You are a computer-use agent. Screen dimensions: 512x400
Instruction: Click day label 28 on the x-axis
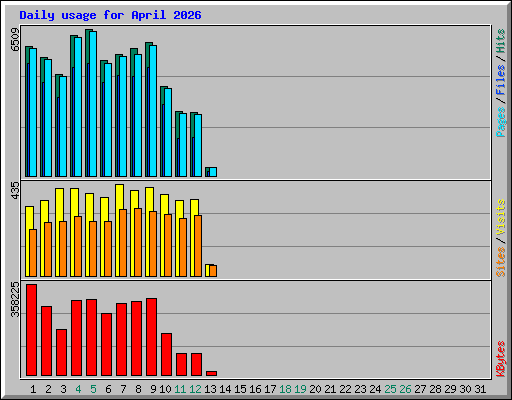pyautogui.click(x=435, y=389)
